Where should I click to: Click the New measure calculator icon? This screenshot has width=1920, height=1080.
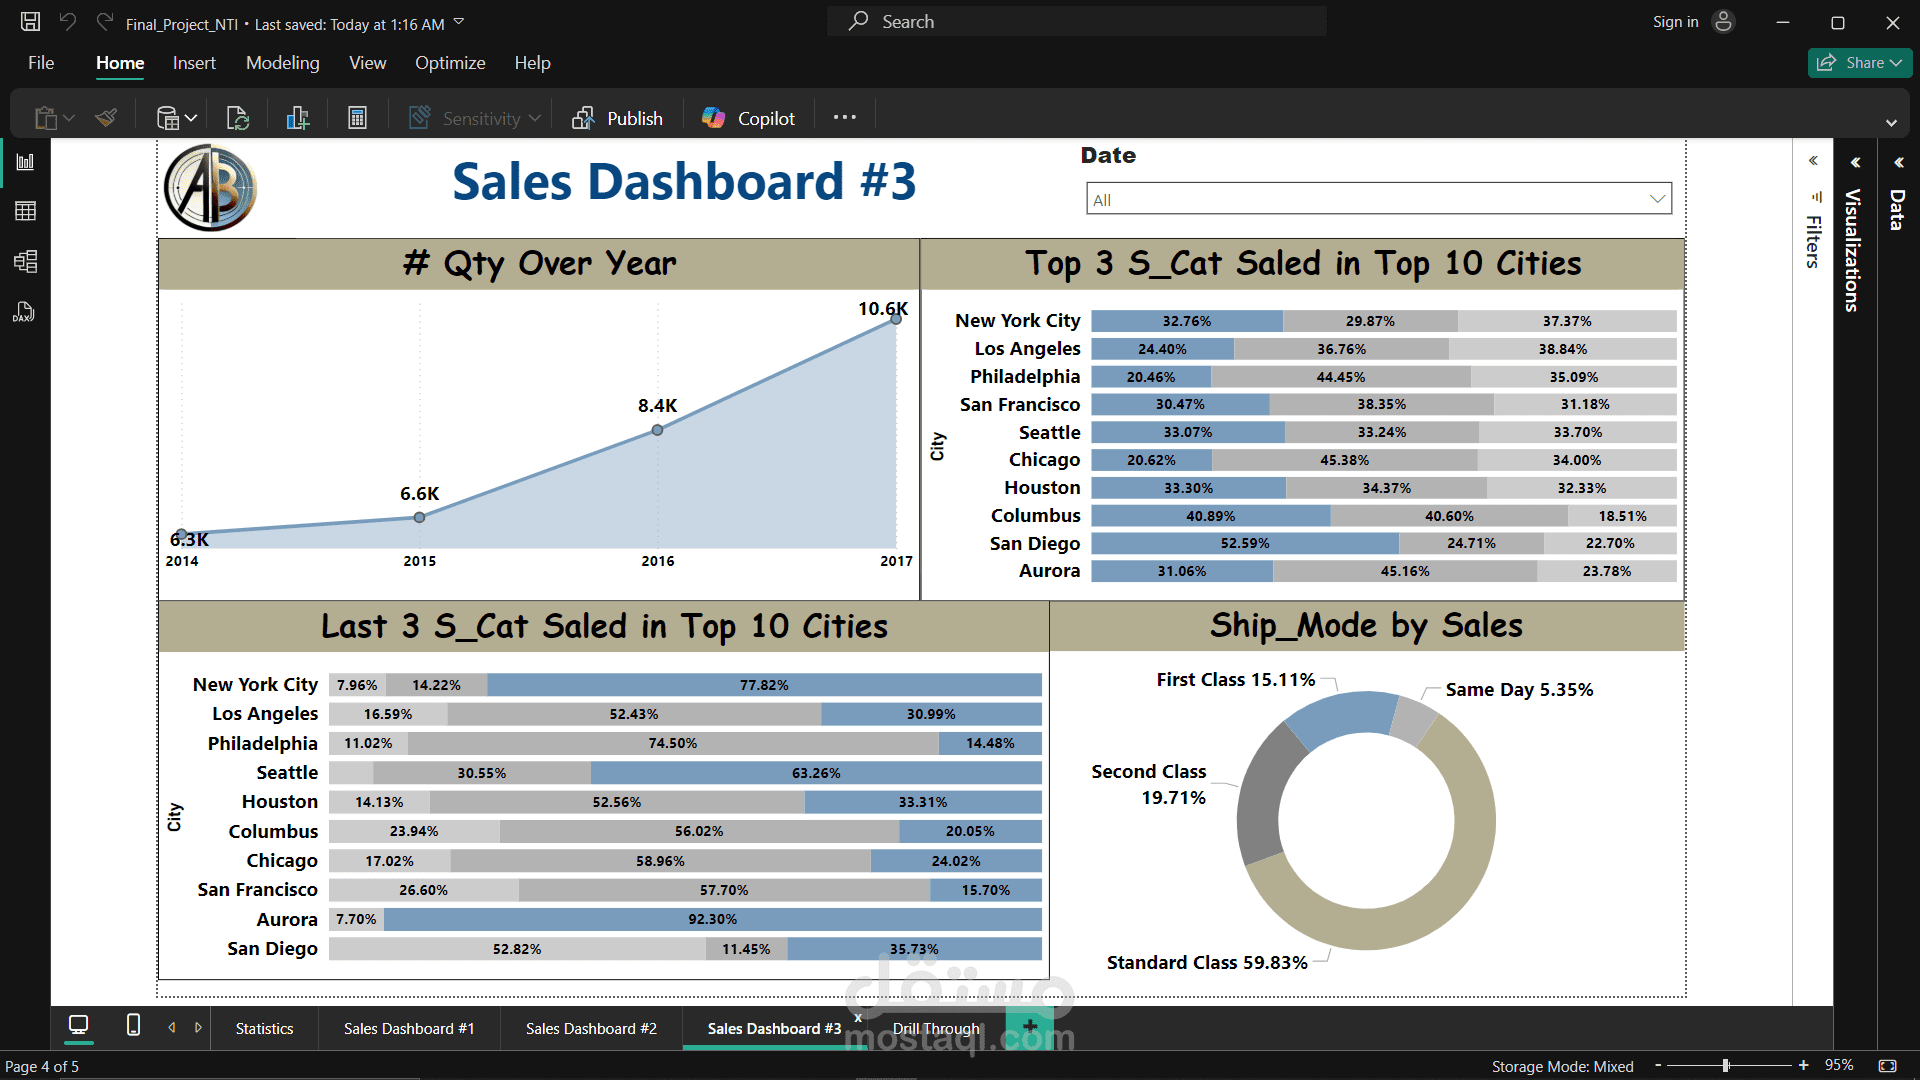[357, 118]
